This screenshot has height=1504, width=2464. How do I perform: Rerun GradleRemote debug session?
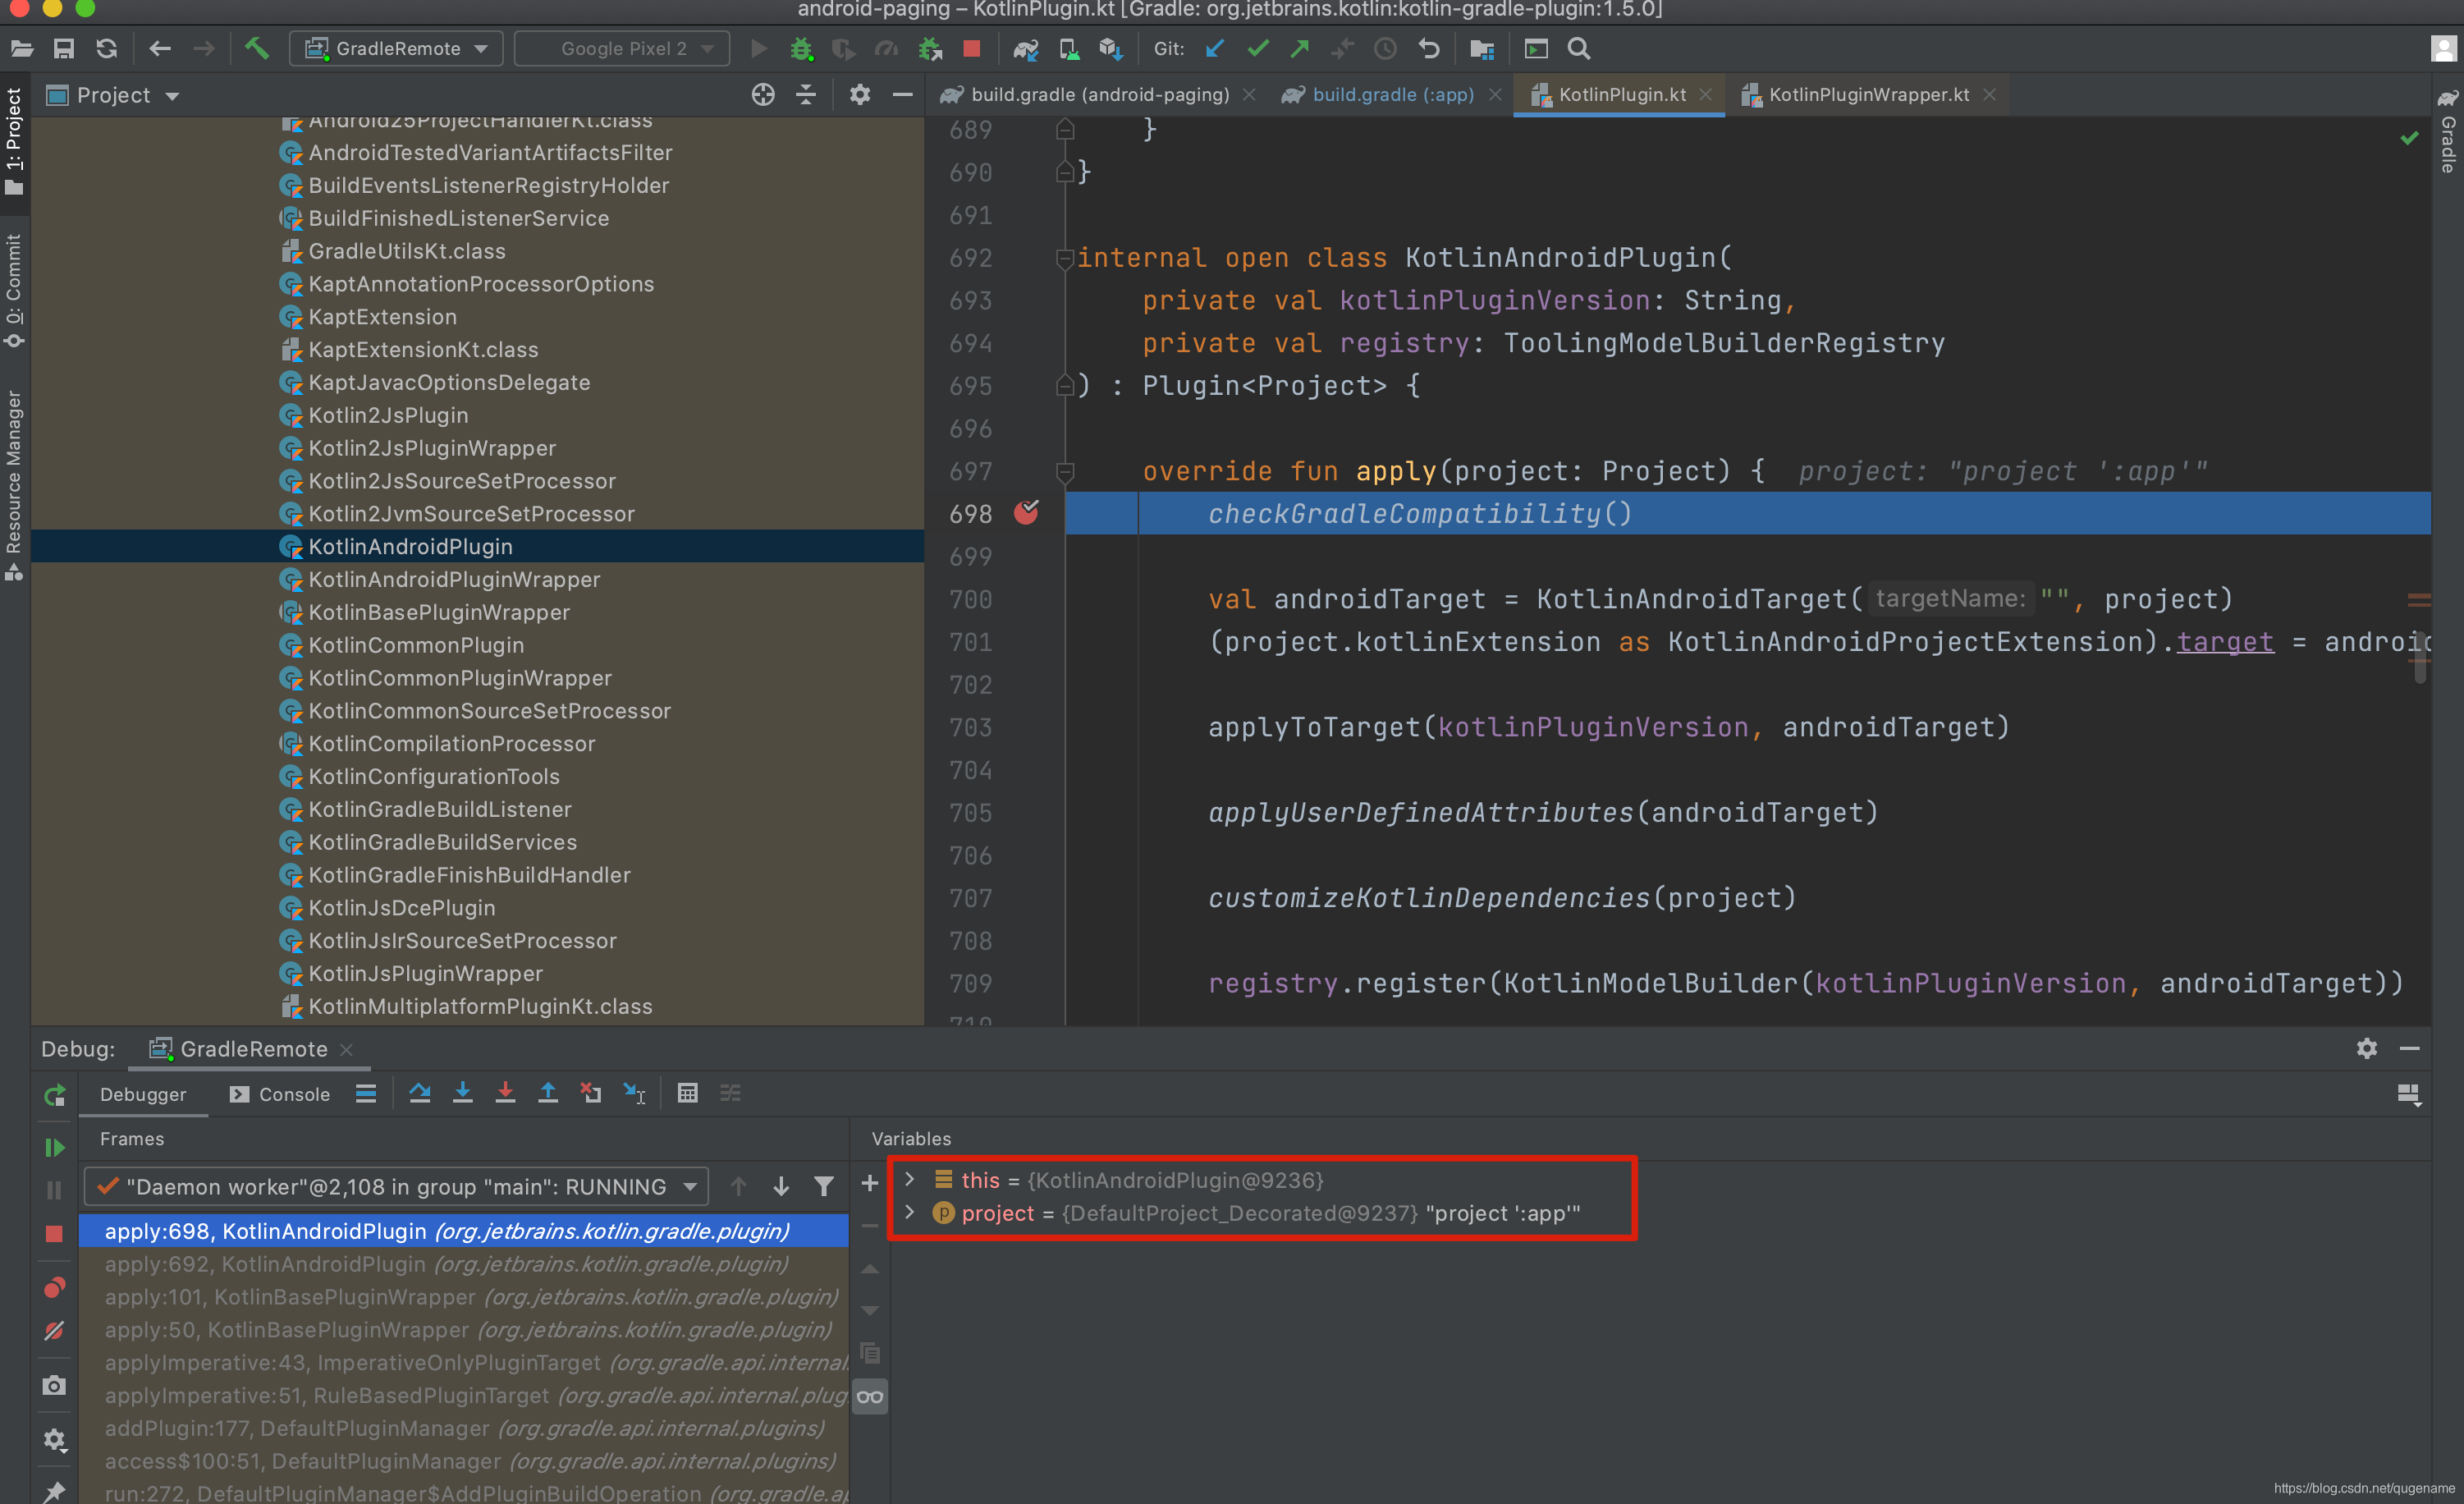55,1096
